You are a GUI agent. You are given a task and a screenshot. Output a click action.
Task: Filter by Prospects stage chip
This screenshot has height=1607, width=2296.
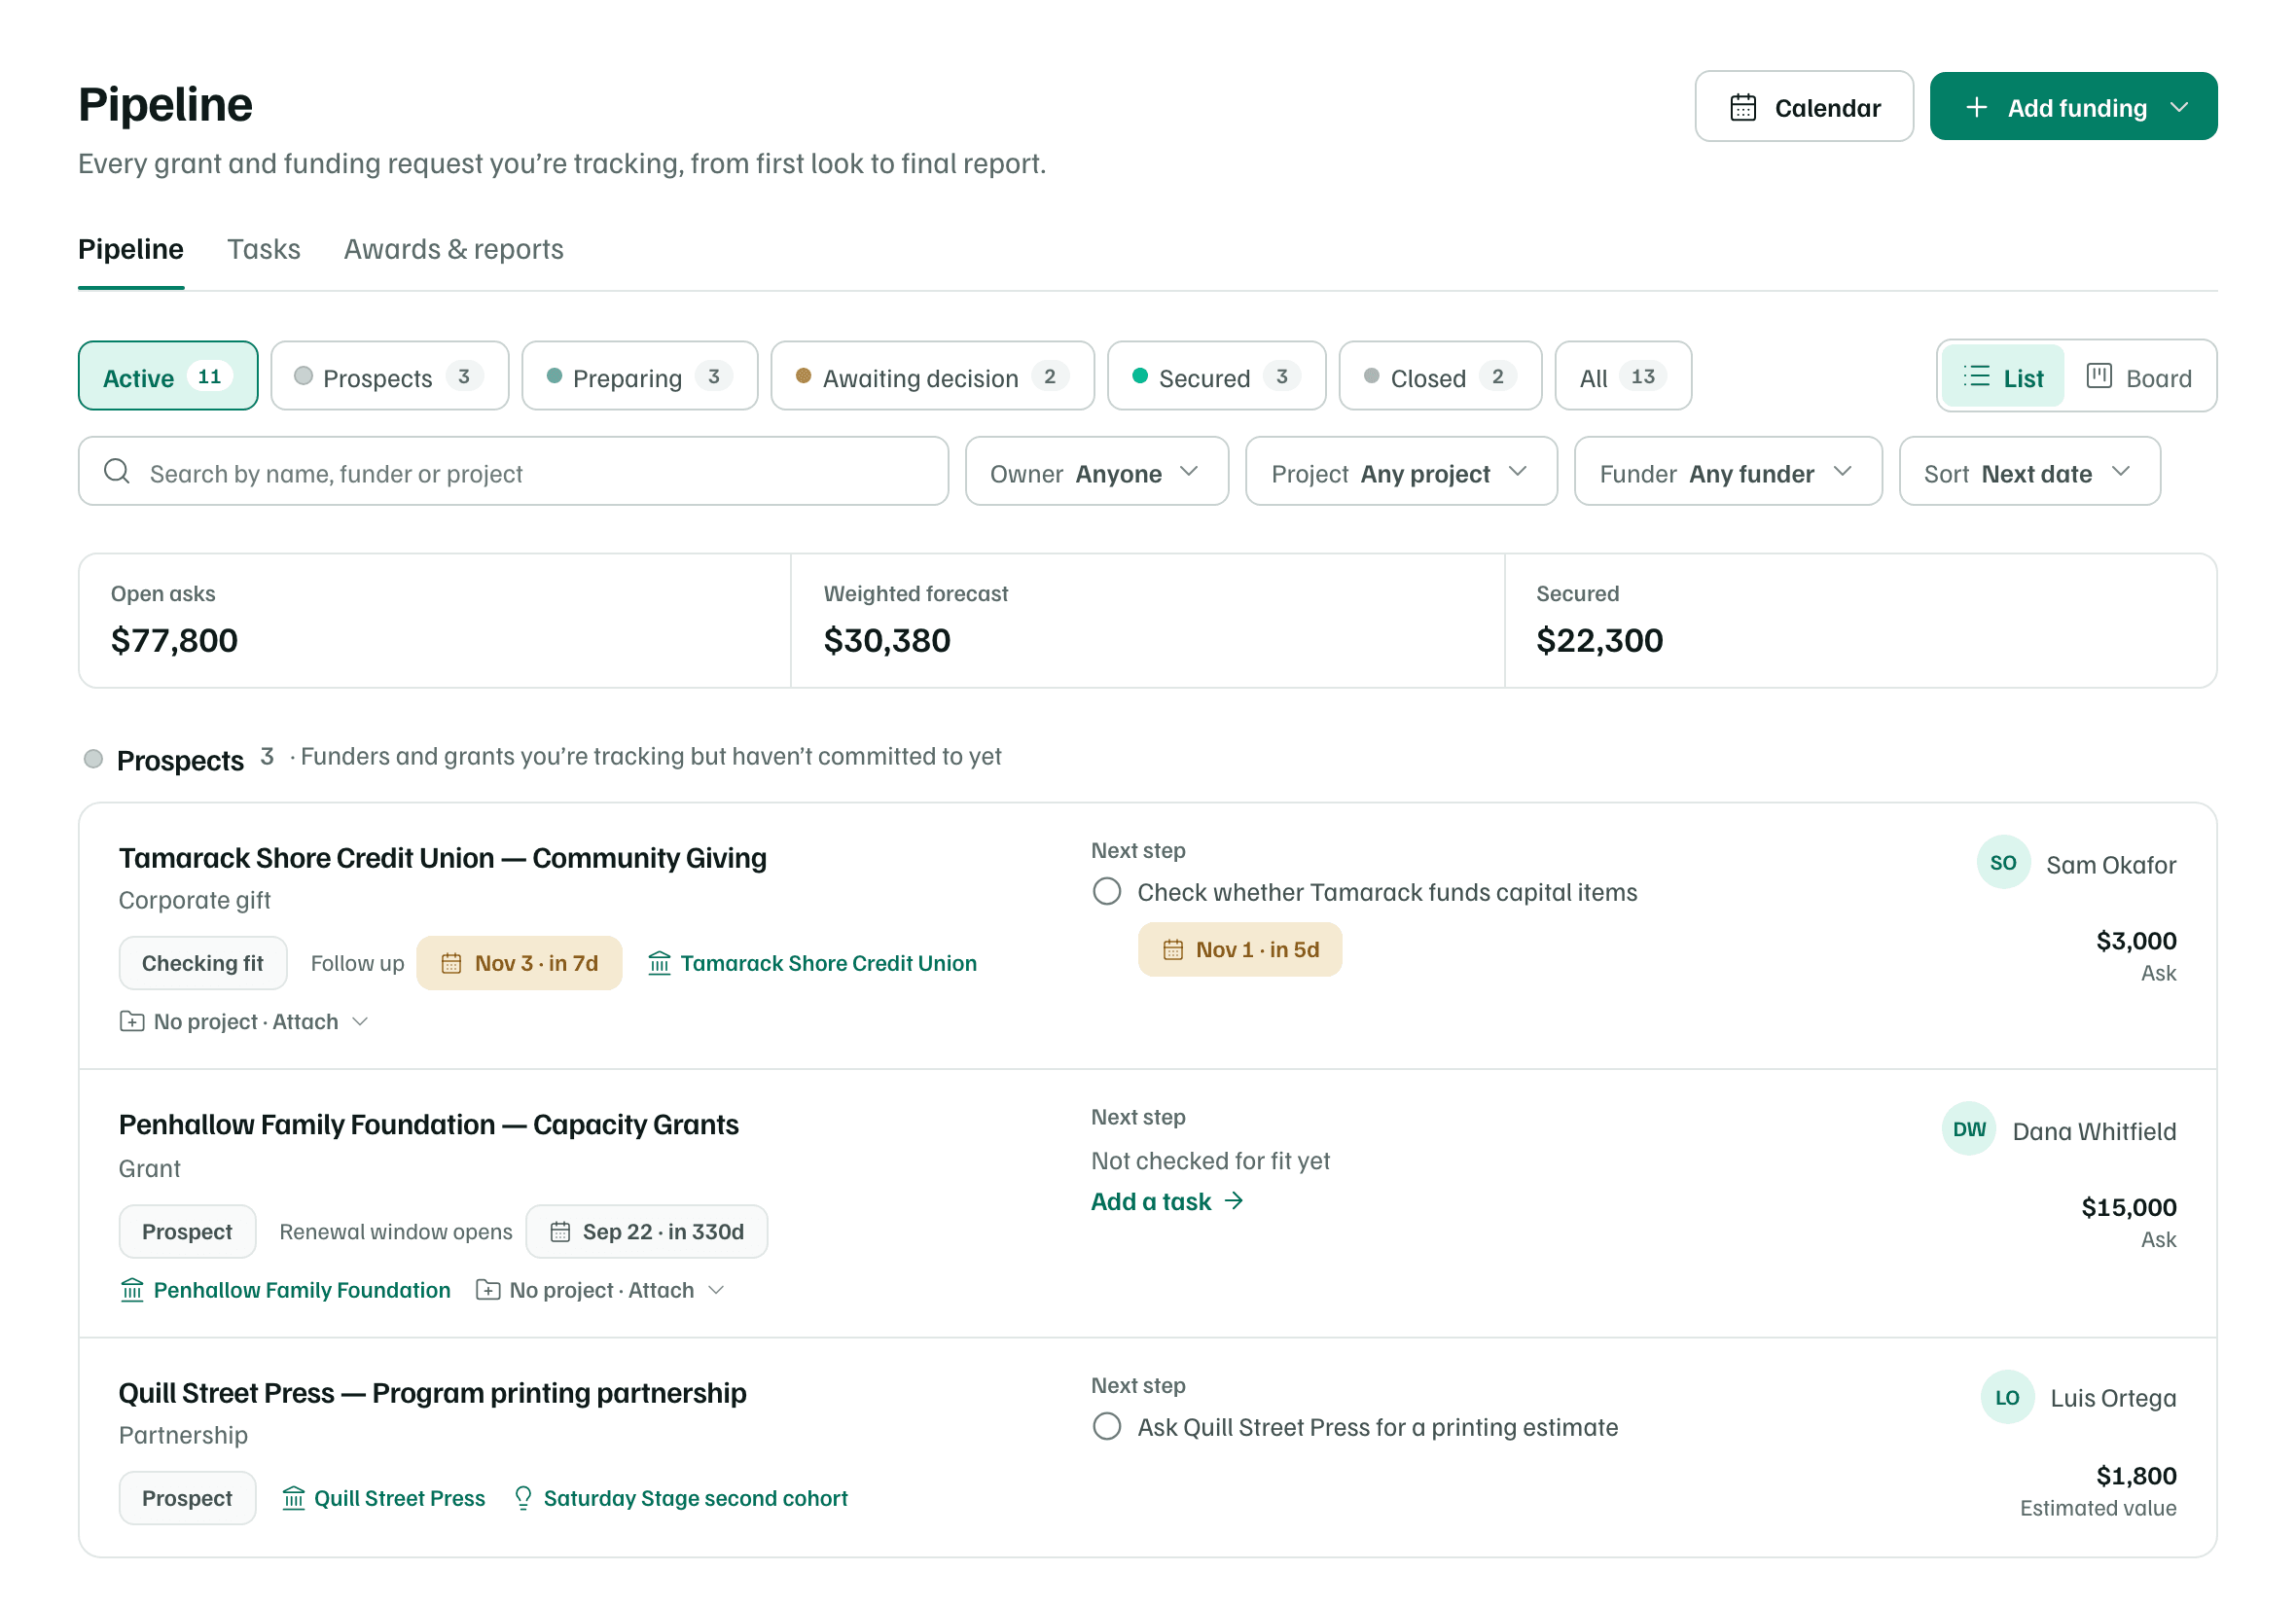pyautogui.click(x=389, y=377)
